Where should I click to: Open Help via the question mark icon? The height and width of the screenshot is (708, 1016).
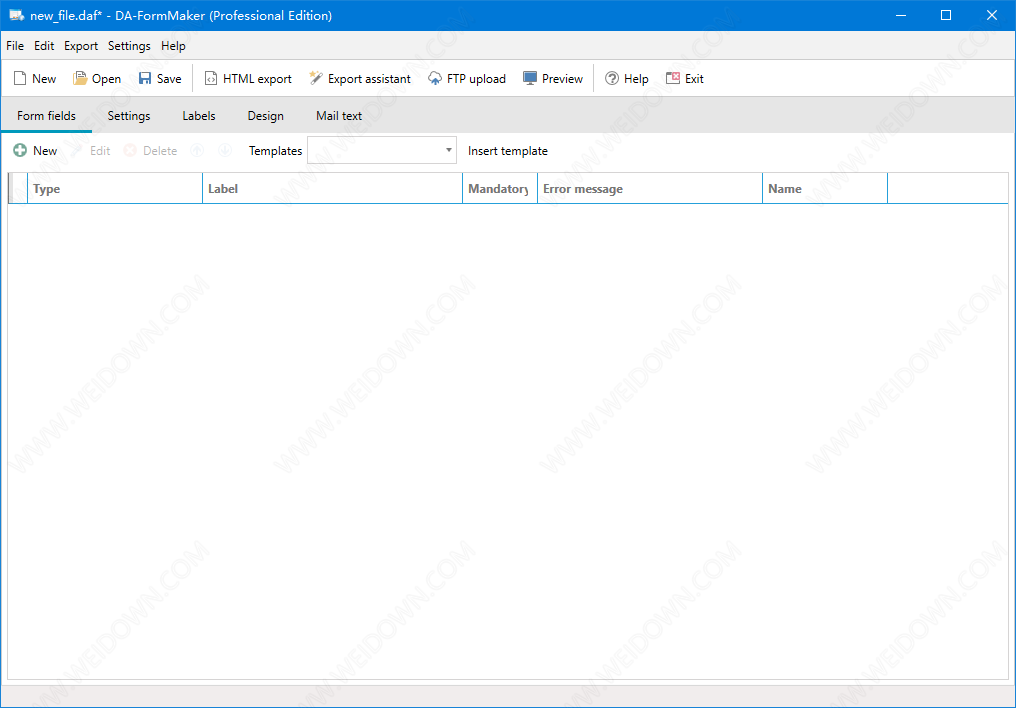point(612,79)
